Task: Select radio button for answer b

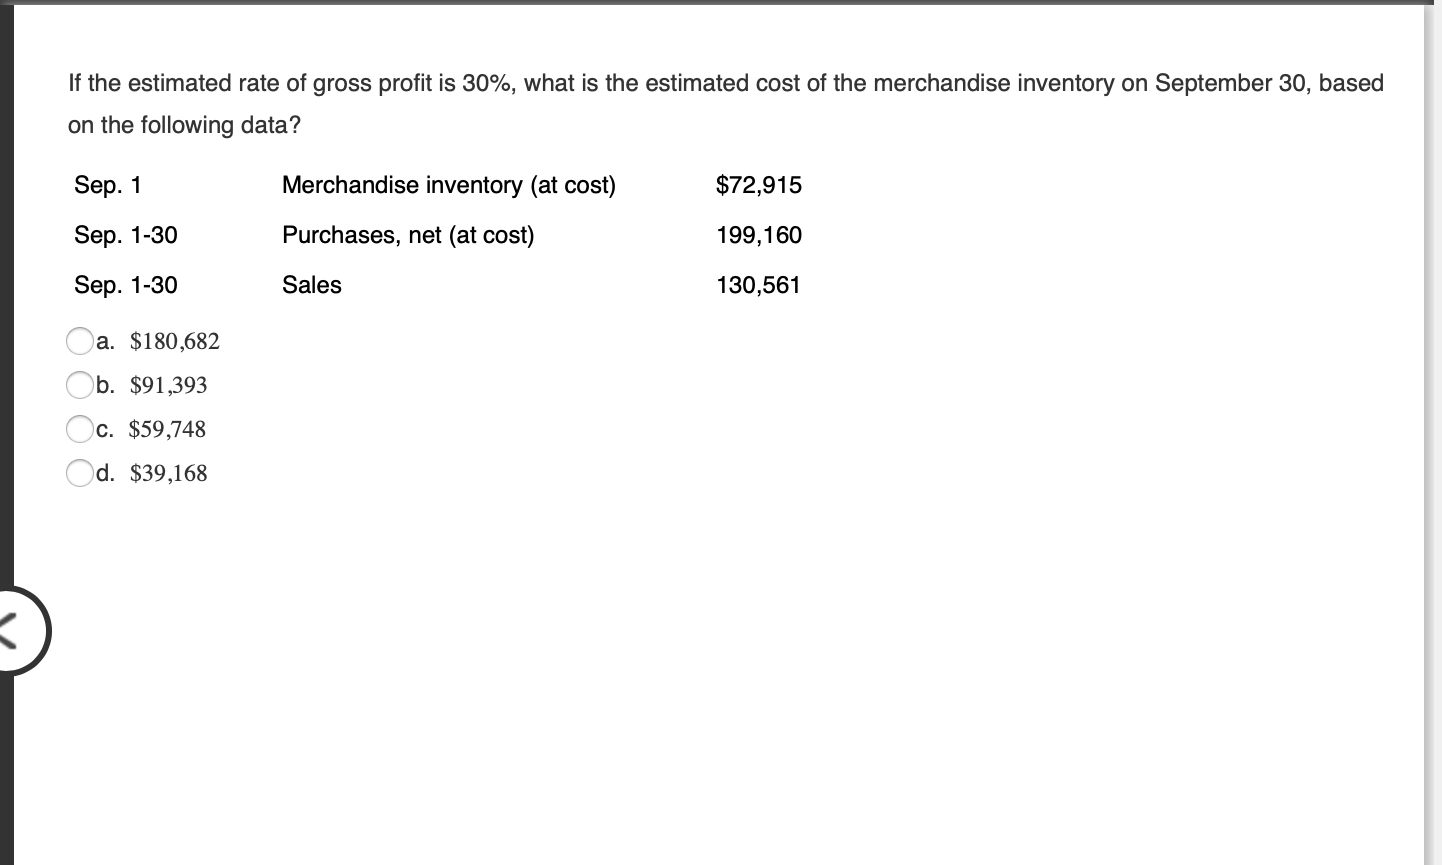Action: 79,385
